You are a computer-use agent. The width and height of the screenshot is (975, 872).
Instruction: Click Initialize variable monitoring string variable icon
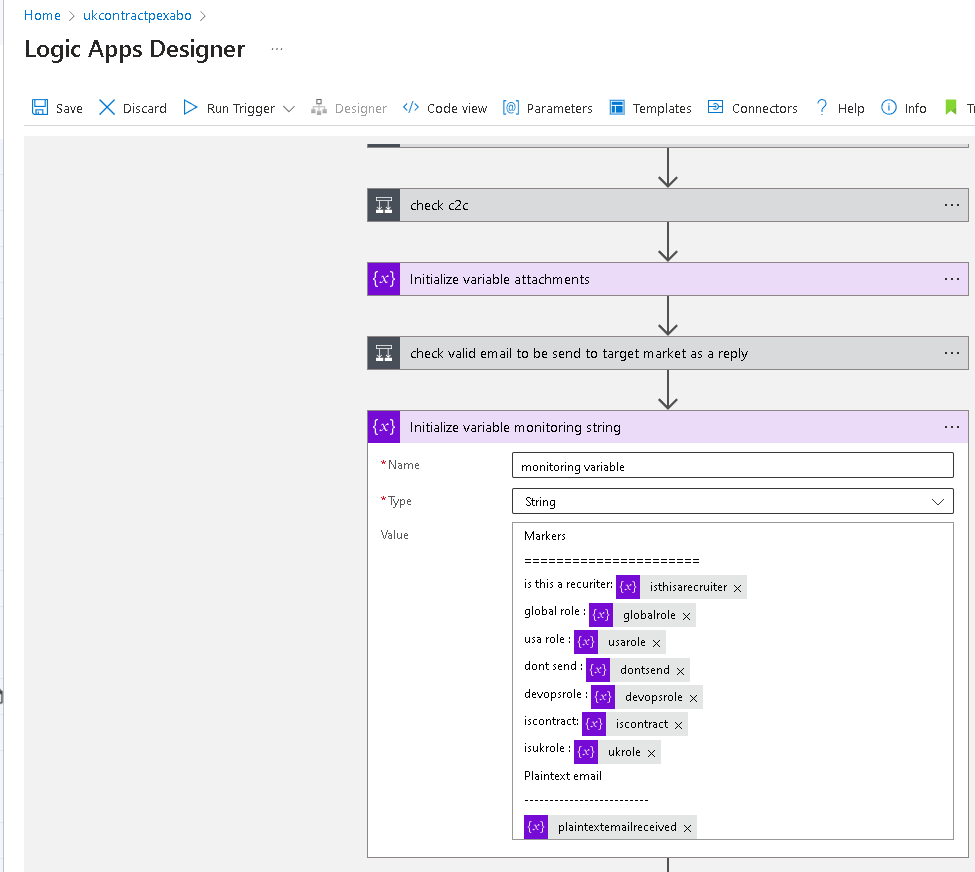[x=384, y=427]
